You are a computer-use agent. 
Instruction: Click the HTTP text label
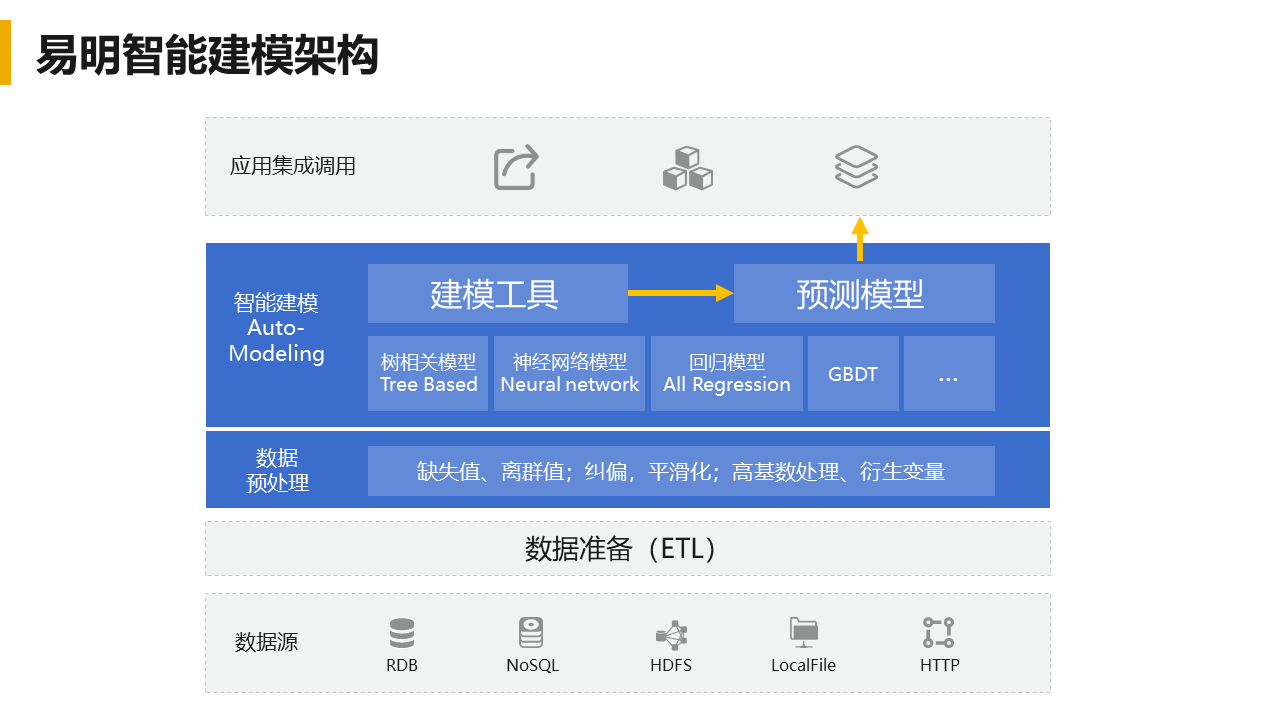click(x=940, y=665)
